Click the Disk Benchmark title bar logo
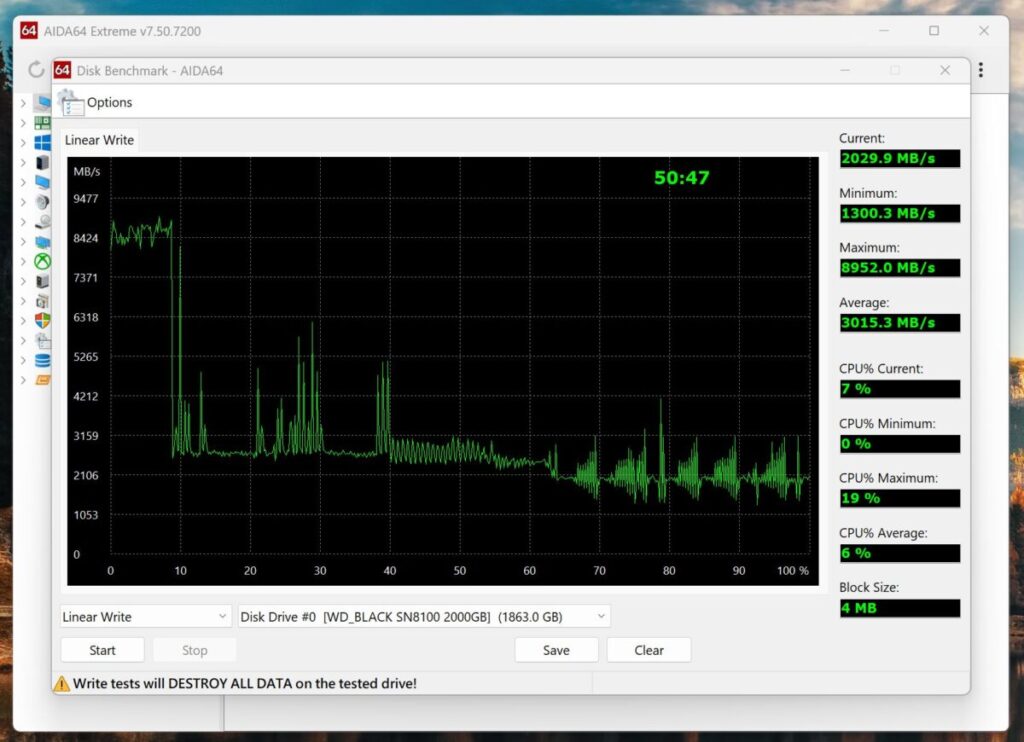The width and height of the screenshot is (1024, 742). 62,70
